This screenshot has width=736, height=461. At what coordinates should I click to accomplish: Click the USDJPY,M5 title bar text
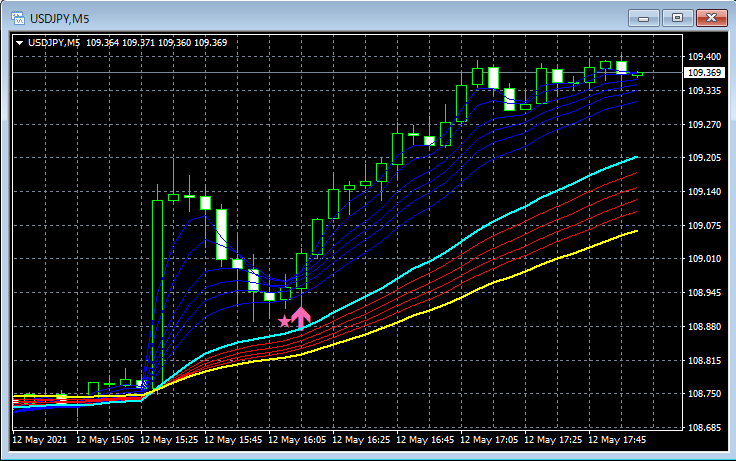(60, 19)
